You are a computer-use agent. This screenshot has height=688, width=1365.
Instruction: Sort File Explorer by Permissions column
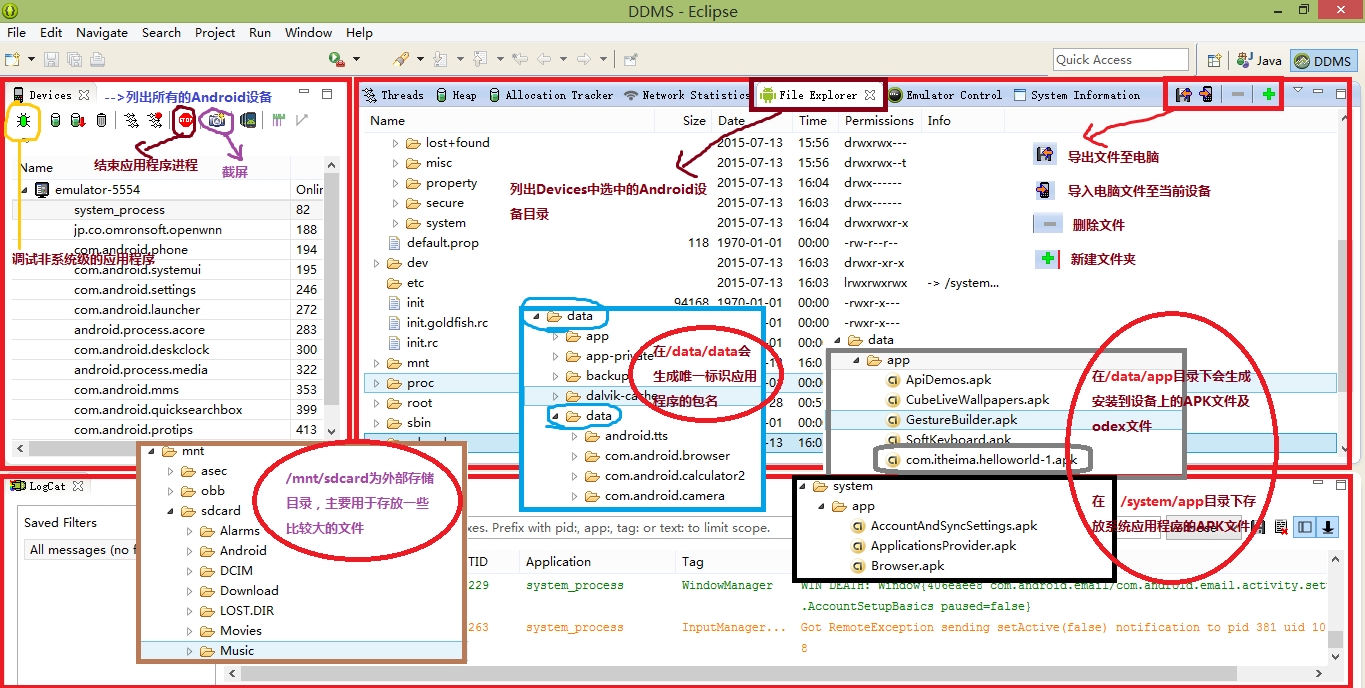coord(880,121)
